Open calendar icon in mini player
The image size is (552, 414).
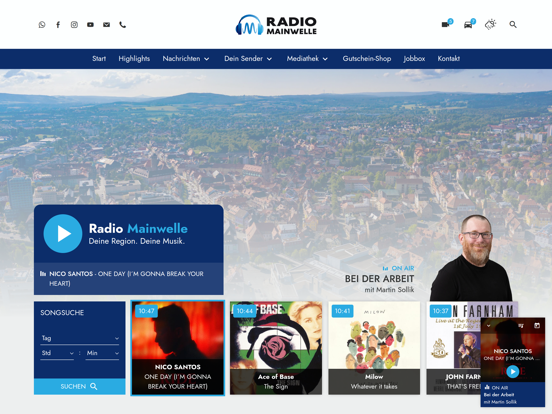click(537, 325)
